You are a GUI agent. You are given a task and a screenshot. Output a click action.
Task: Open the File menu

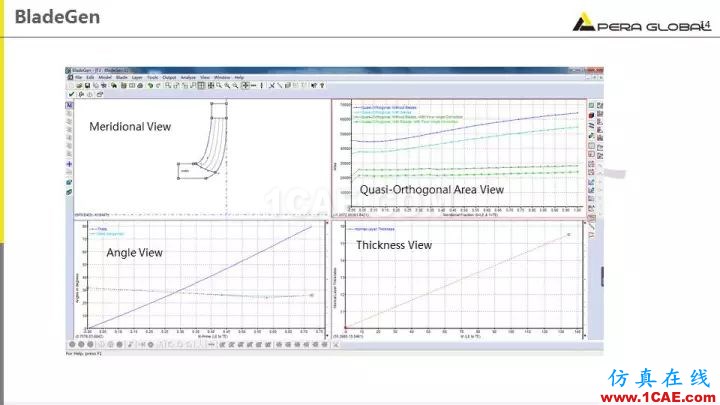point(79,78)
